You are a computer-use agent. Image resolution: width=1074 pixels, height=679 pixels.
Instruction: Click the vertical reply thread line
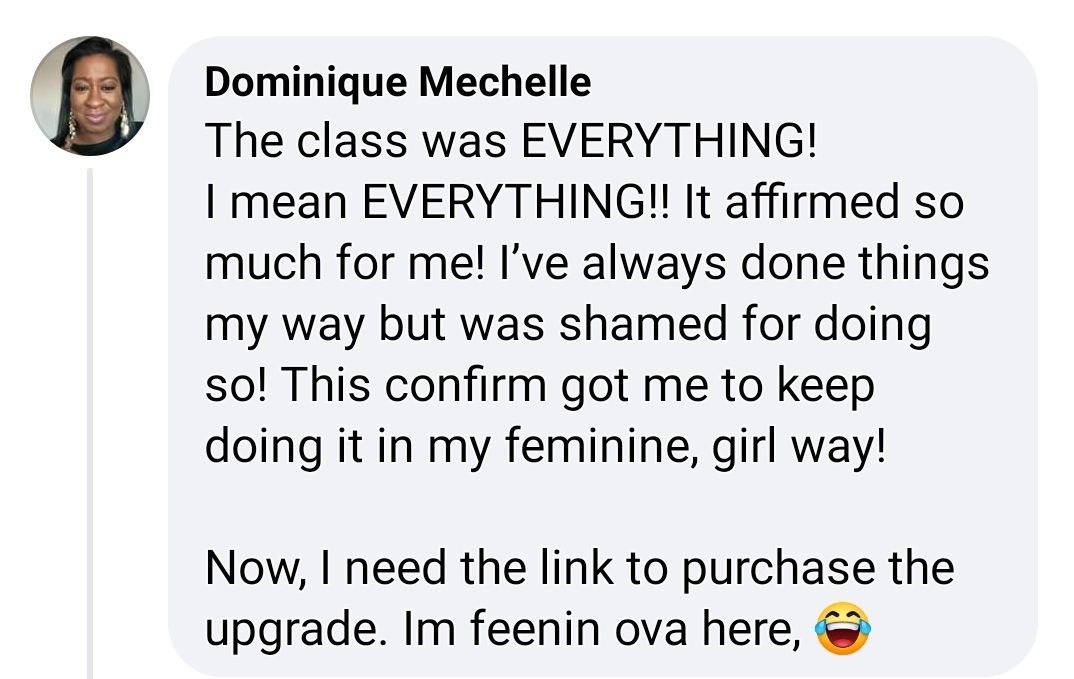click(90, 420)
